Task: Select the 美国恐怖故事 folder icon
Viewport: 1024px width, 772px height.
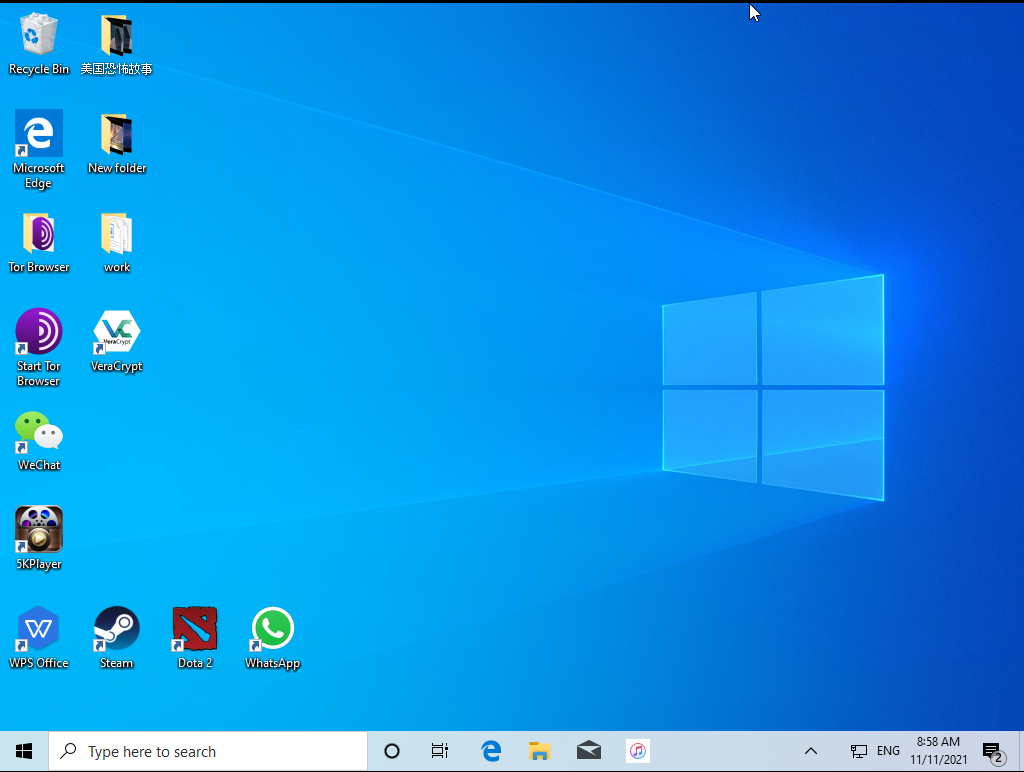Action: pyautogui.click(x=116, y=44)
